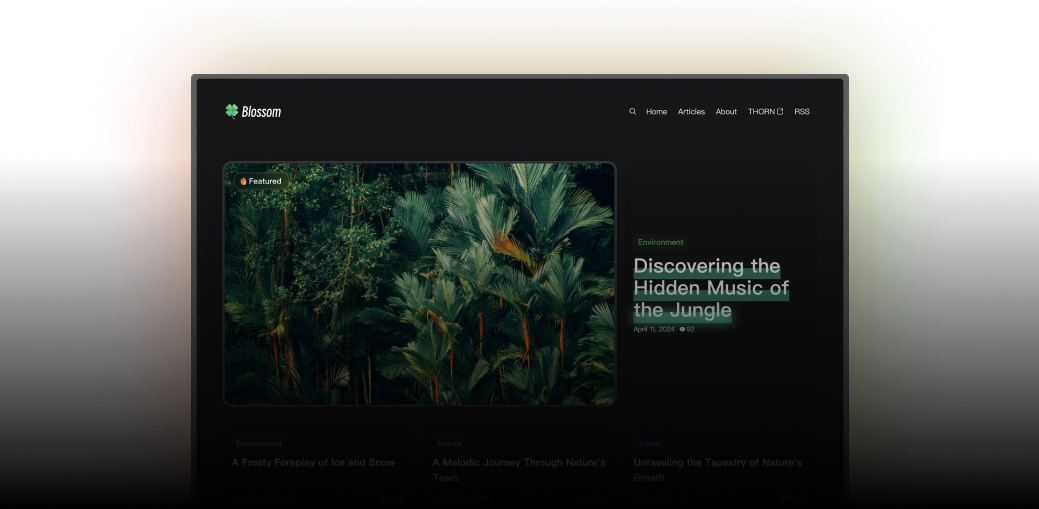Screen dimensions: 1039x509
Task: Read 'A Frosty Foreplay of Ice and Snow'
Action: (313, 463)
